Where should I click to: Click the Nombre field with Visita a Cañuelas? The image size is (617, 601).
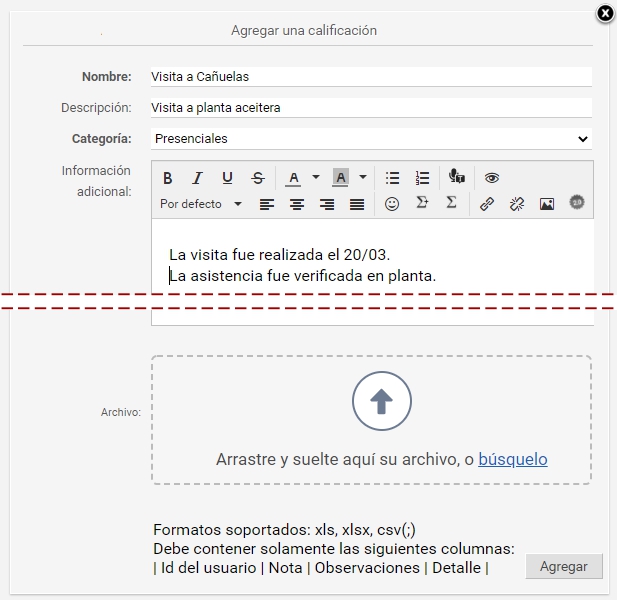[371, 77]
